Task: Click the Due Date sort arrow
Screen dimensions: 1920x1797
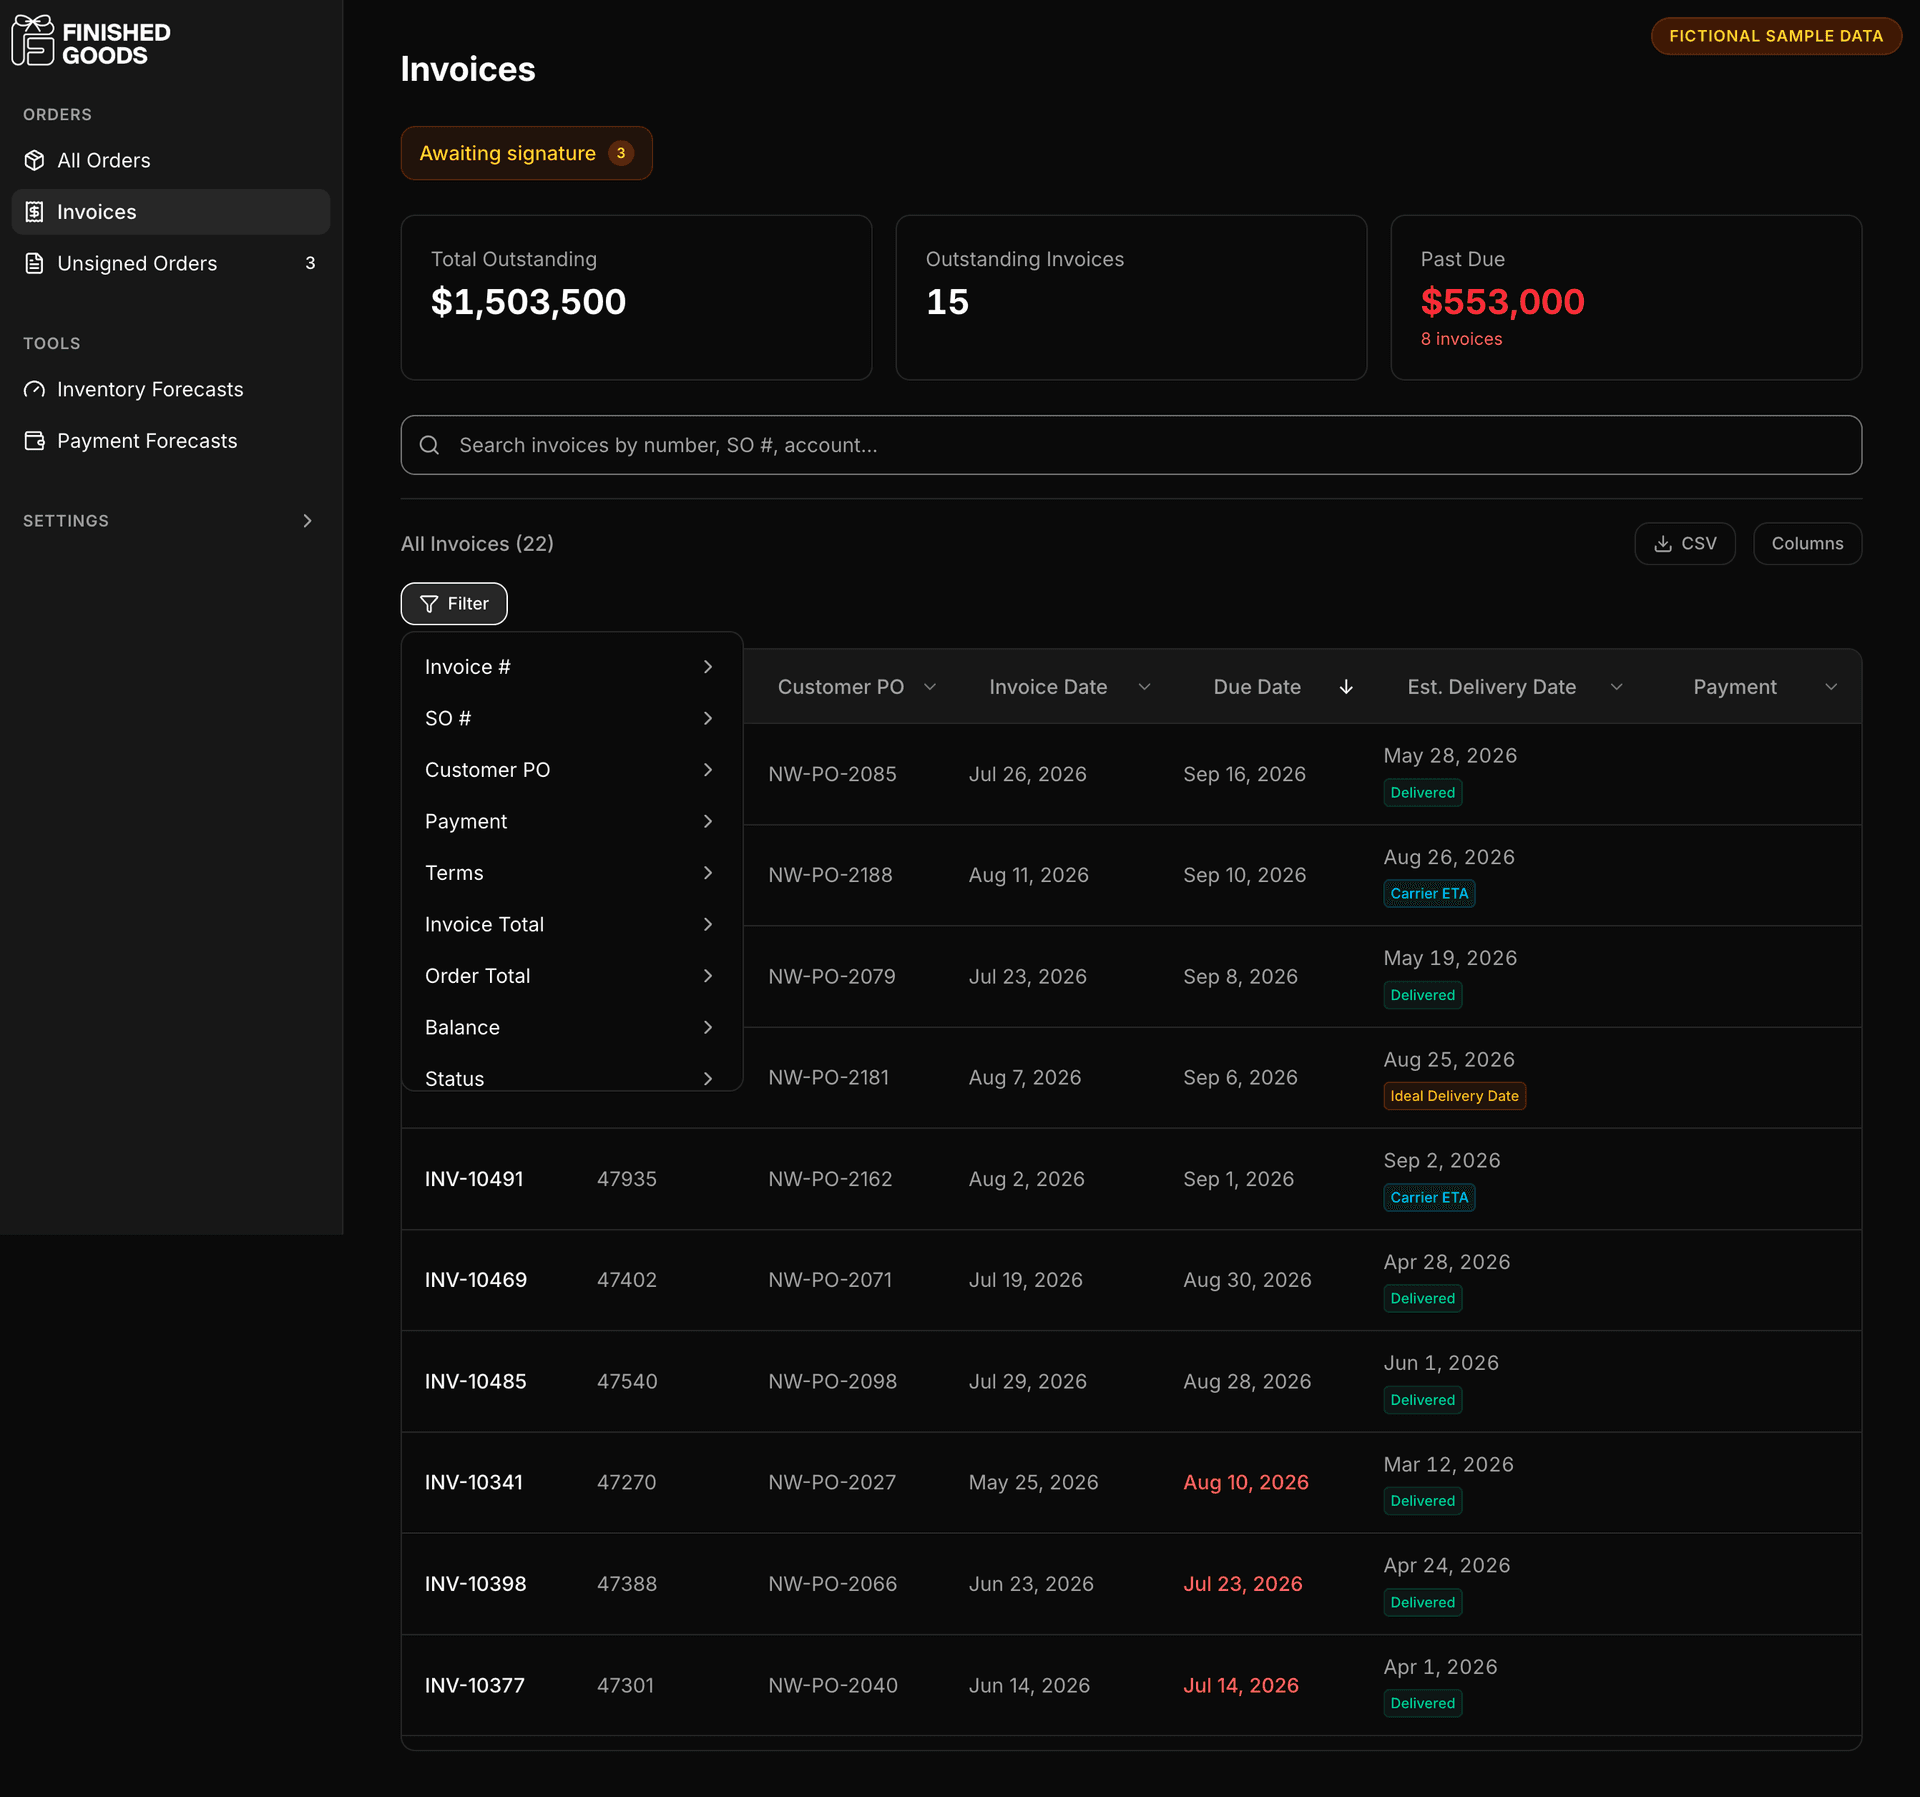Action: [x=1346, y=687]
